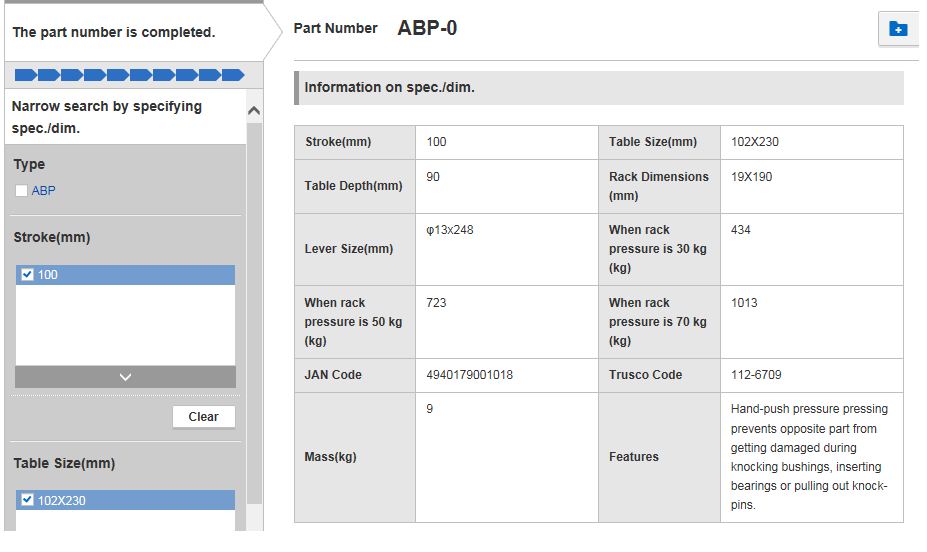Click the left panel vertical scrollbar
927x552 pixels.
(x=254, y=313)
